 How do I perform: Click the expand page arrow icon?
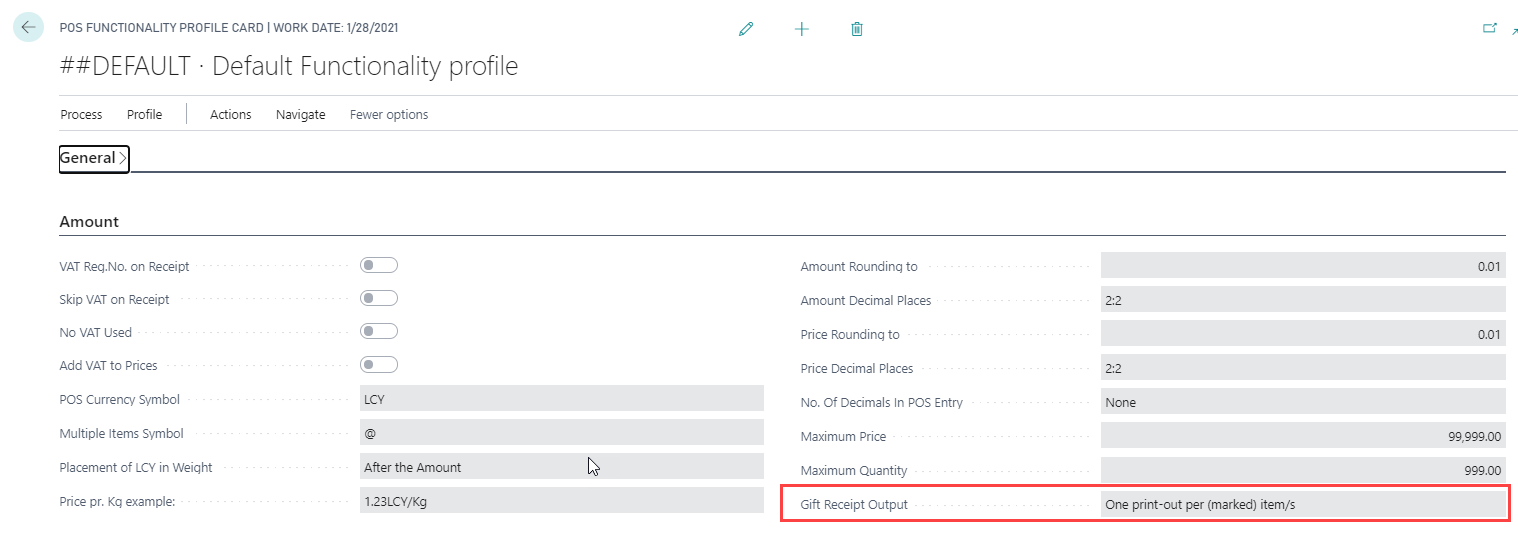(x=1514, y=32)
